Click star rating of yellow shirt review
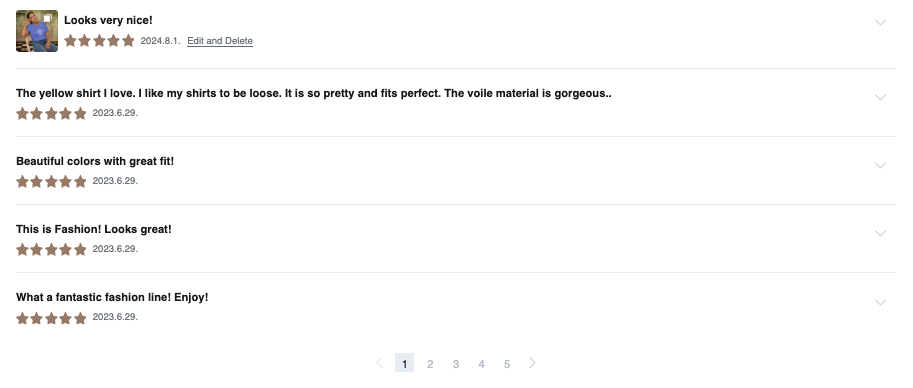Viewport: 913px width, 388px height. (x=51, y=113)
